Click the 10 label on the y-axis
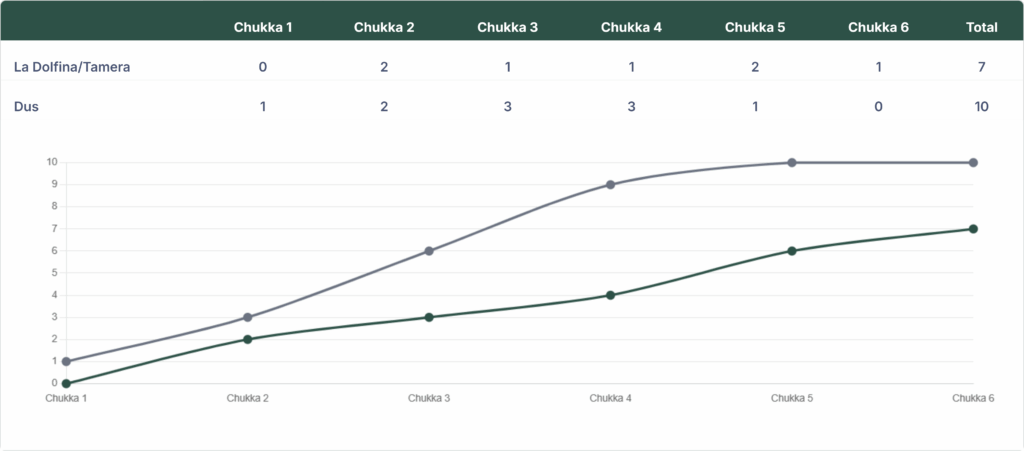 pos(52,162)
